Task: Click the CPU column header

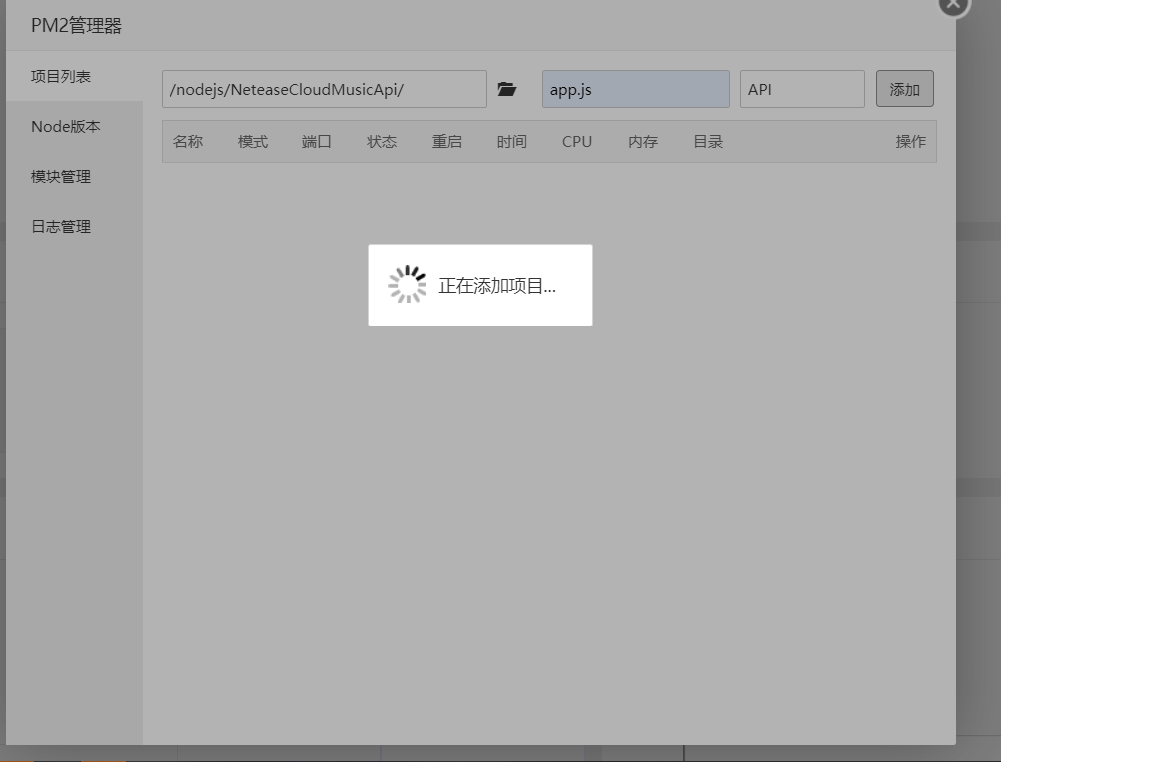Action: [576, 141]
